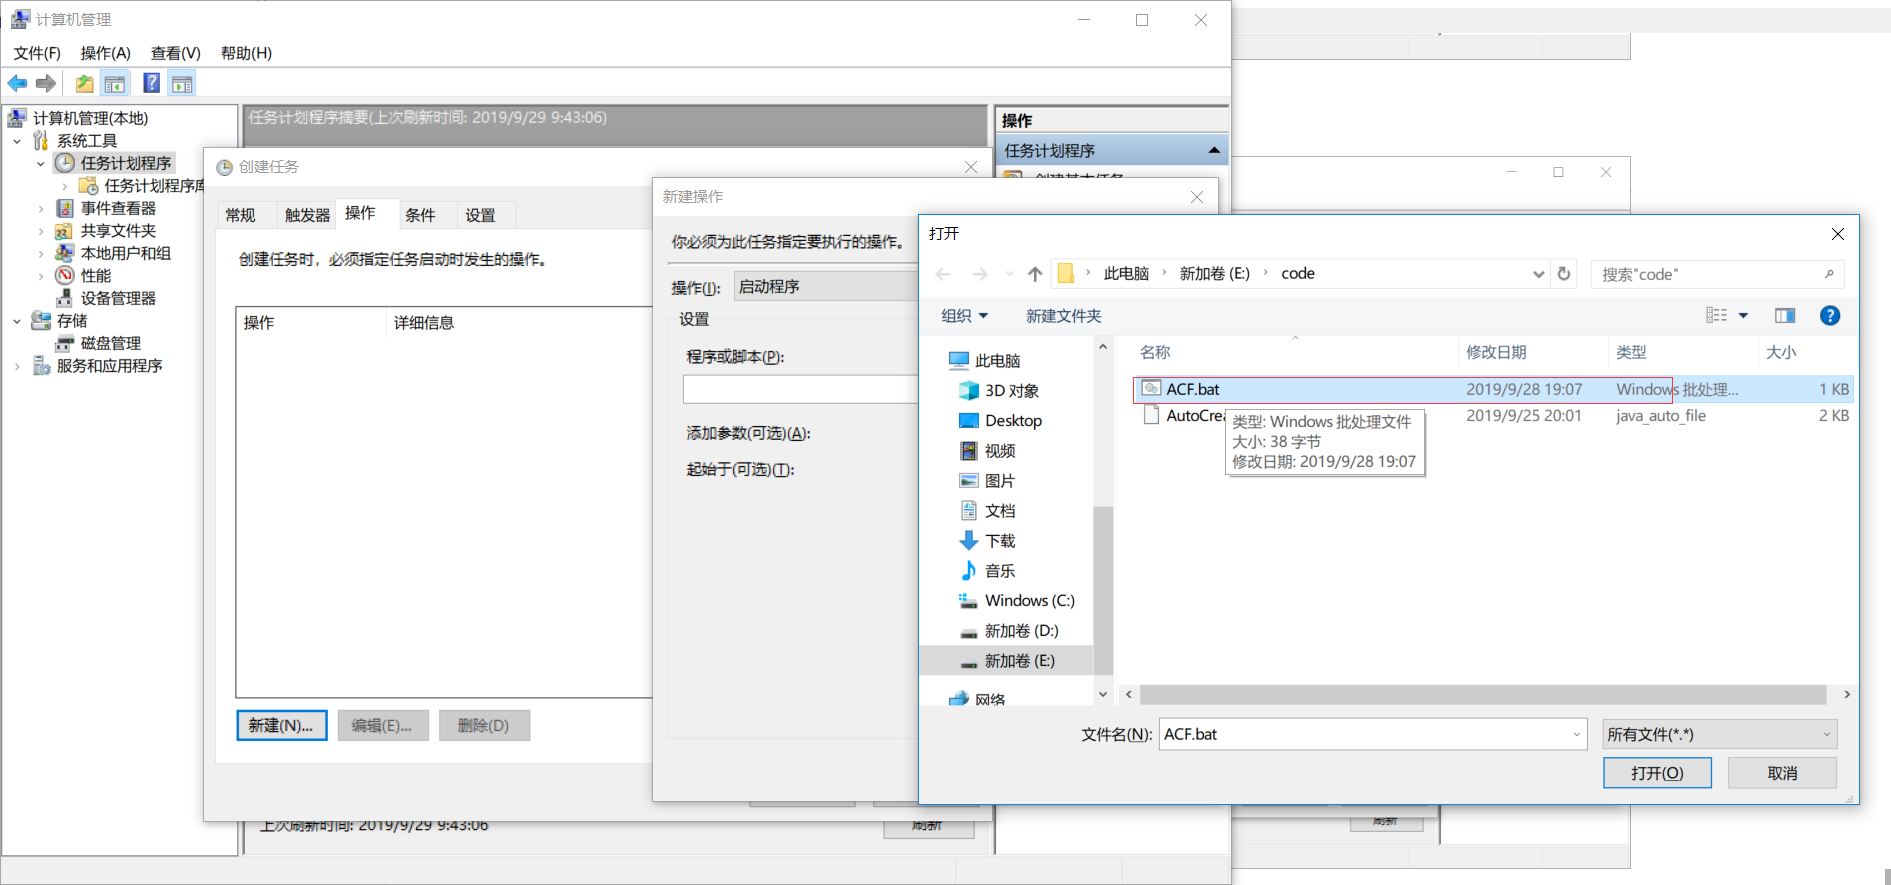The width and height of the screenshot is (1891, 885).
Task: Open the 文件(F) menu
Action: click(37, 53)
